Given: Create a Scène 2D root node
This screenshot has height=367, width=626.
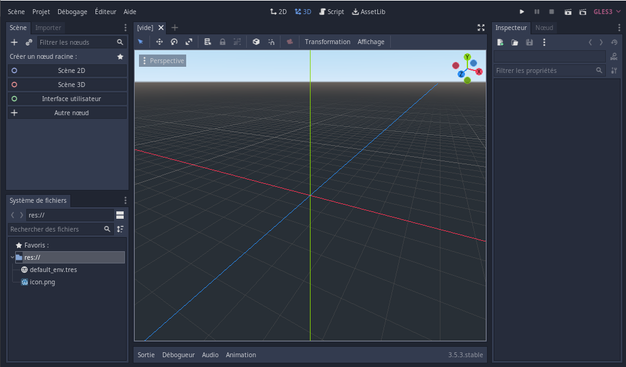Looking at the screenshot, I should point(67,71).
